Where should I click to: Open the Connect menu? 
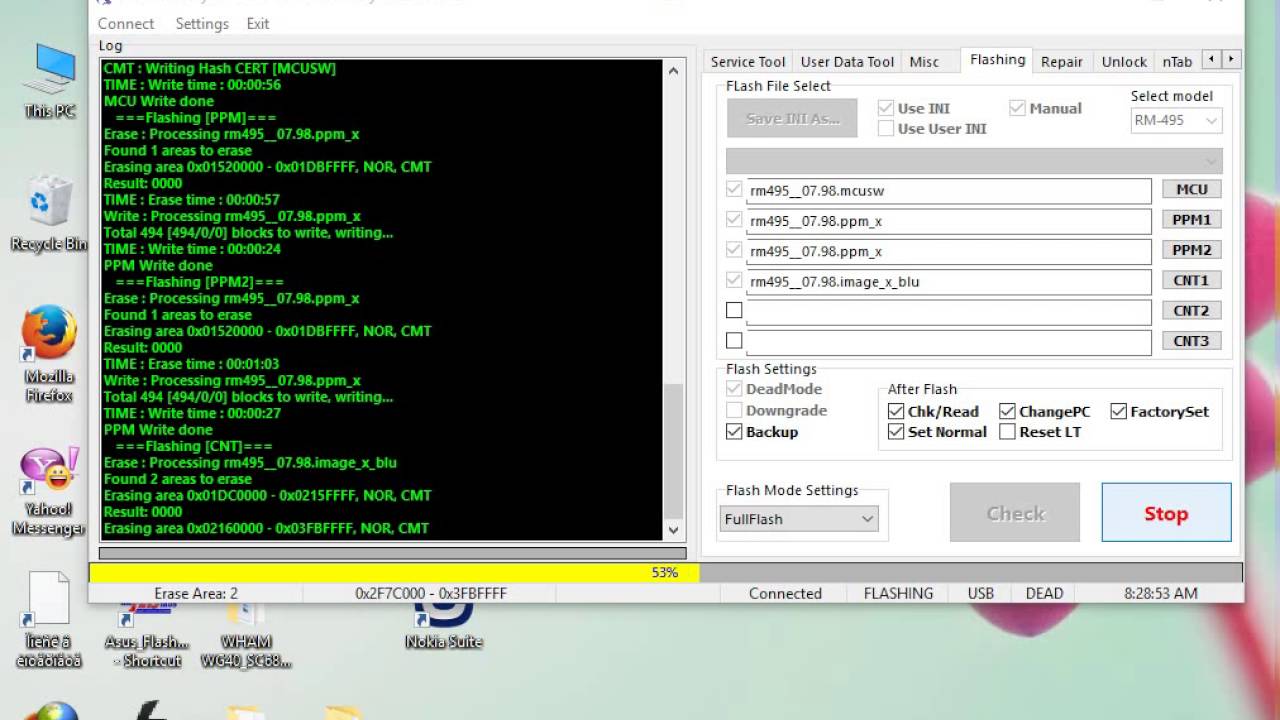[x=126, y=23]
